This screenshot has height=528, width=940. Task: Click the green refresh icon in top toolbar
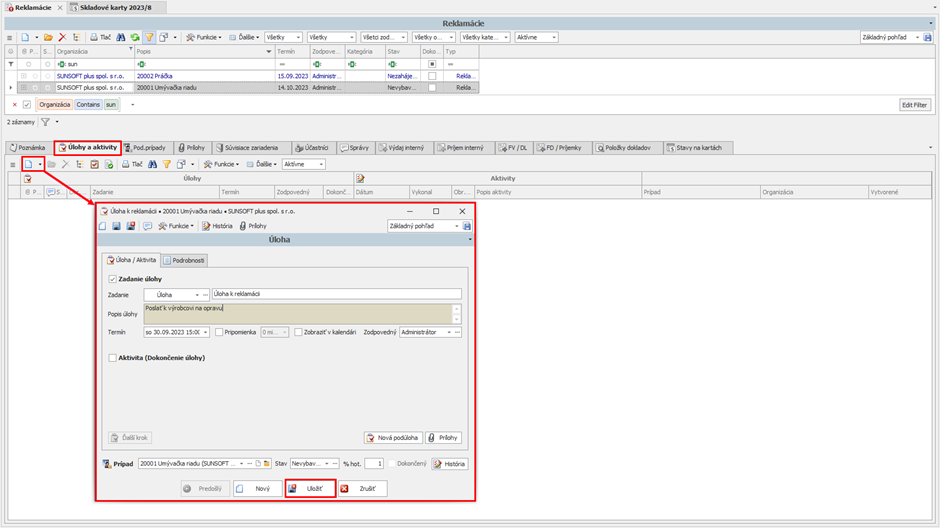coord(135,38)
